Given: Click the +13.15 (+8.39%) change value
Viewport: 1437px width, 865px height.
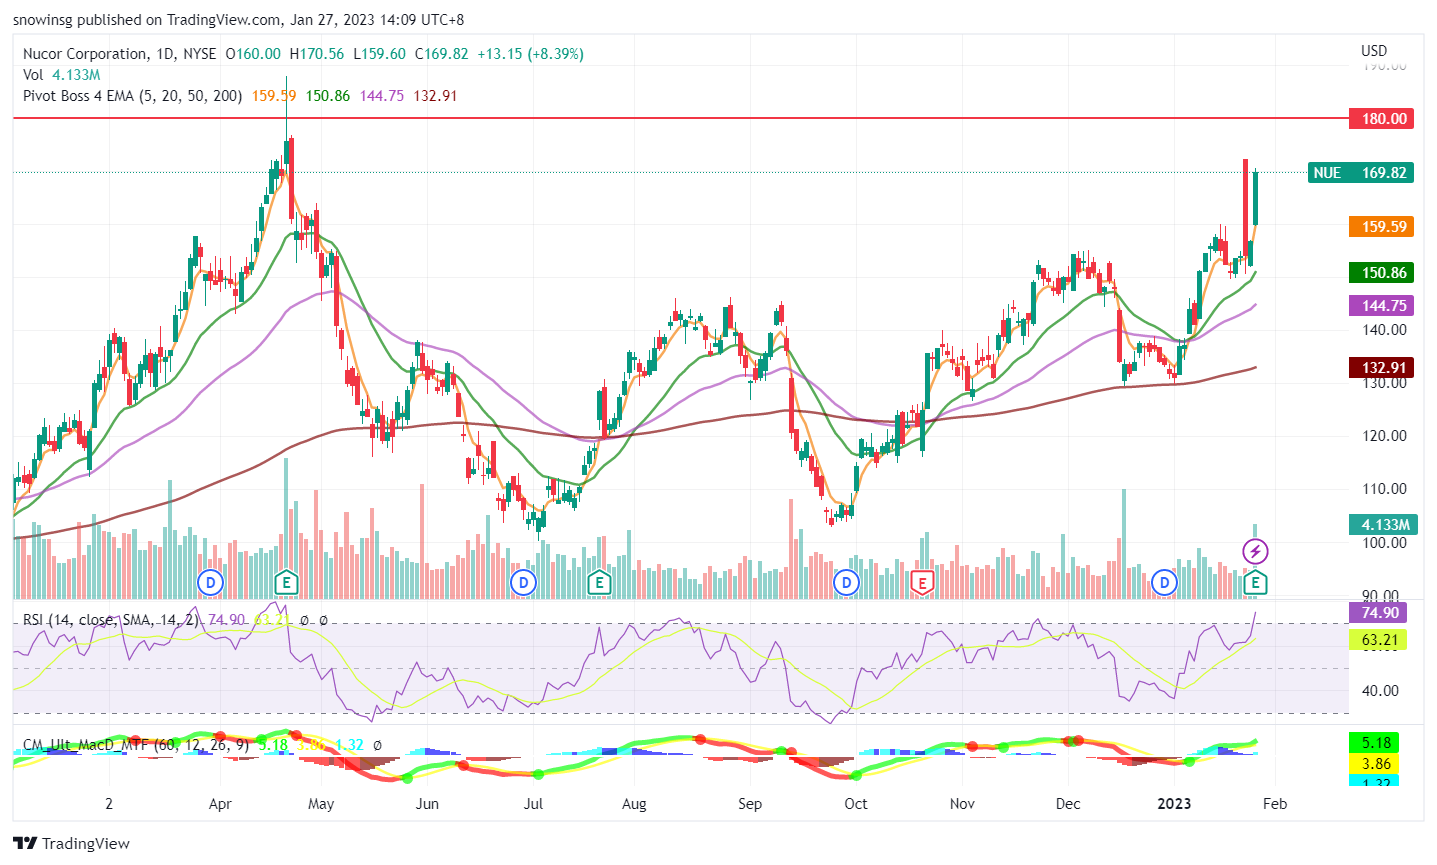Looking at the screenshot, I should tap(529, 54).
